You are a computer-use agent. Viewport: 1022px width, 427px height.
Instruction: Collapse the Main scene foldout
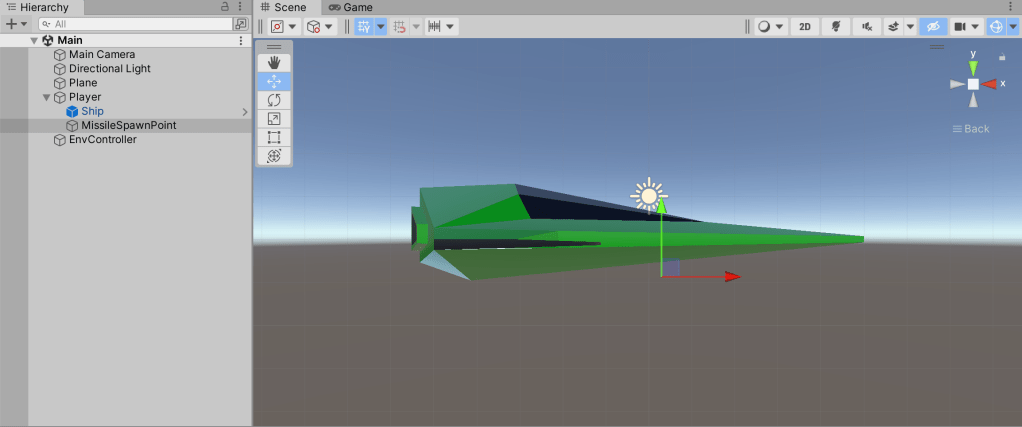click(34, 41)
